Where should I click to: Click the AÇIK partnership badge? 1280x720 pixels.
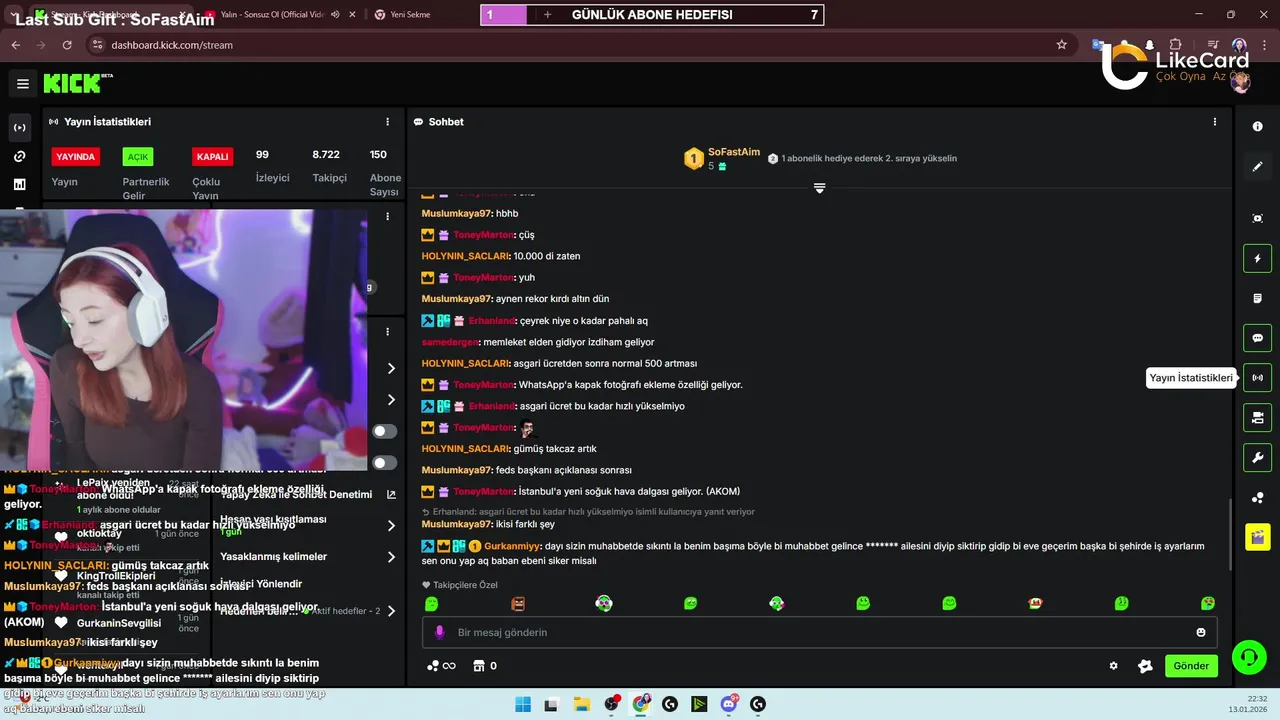click(138, 157)
